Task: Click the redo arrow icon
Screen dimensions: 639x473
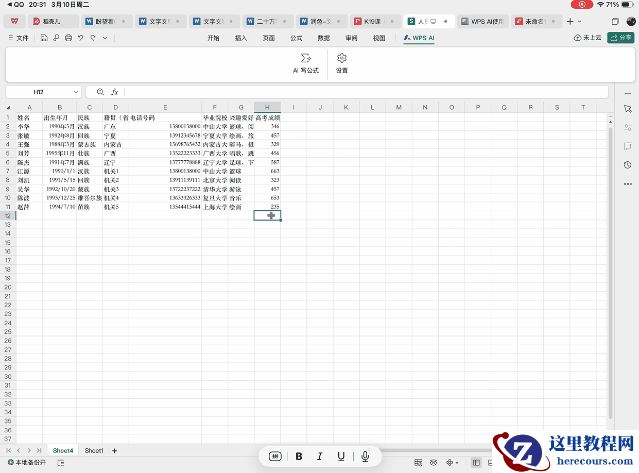Action: pos(93,38)
